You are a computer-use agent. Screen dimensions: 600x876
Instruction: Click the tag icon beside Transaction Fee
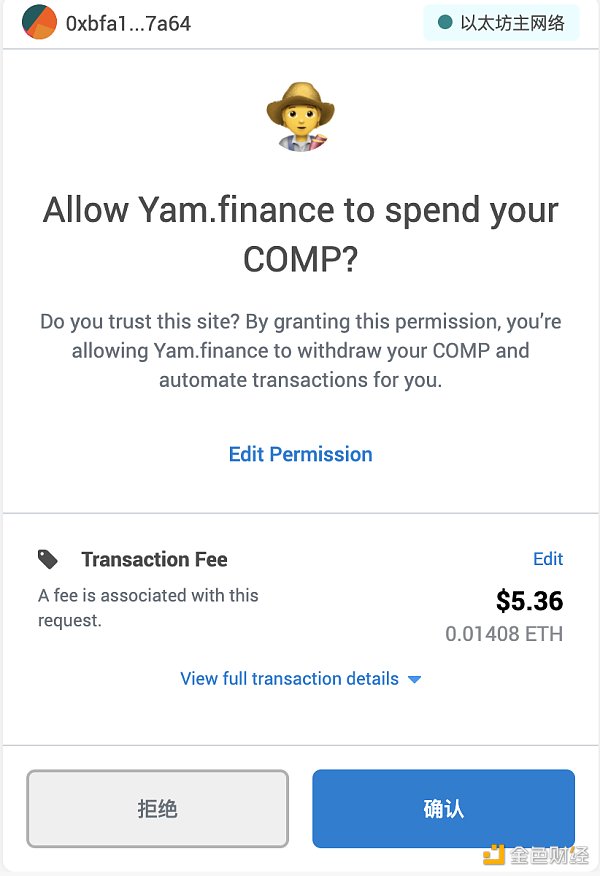coord(48,559)
